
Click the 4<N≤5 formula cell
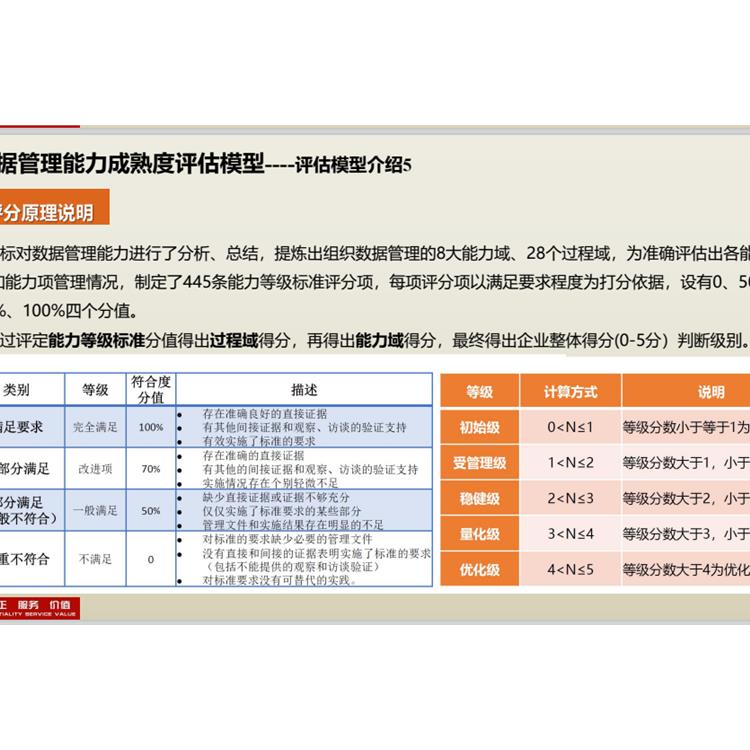coord(571,569)
